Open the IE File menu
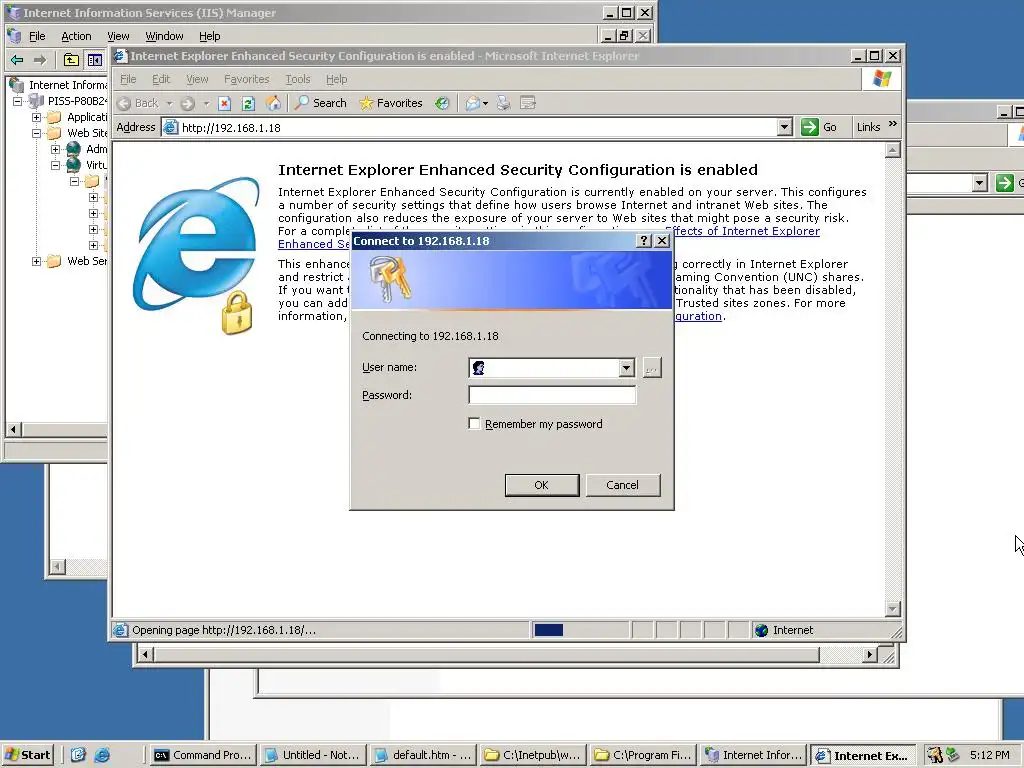 [x=128, y=79]
